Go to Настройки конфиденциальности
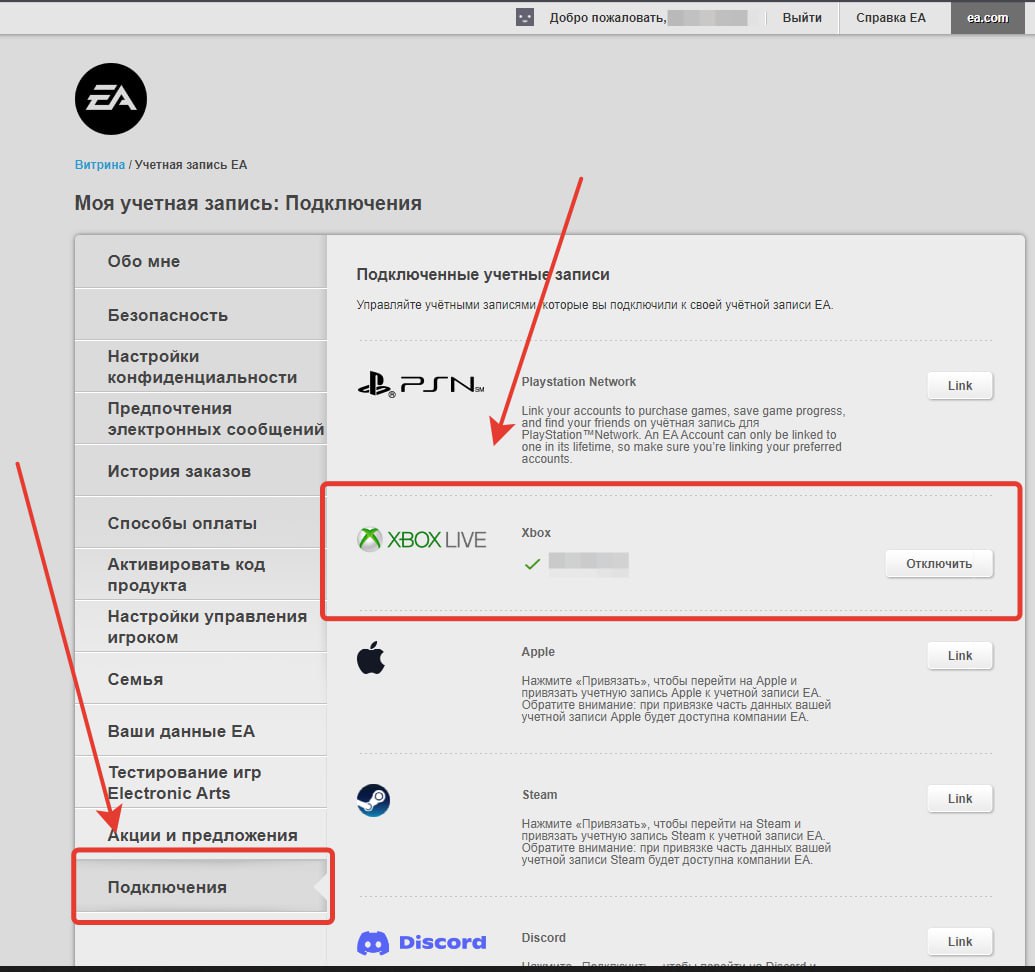The width and height of the screenshot is (1035, 972). [x=201, y=367]
